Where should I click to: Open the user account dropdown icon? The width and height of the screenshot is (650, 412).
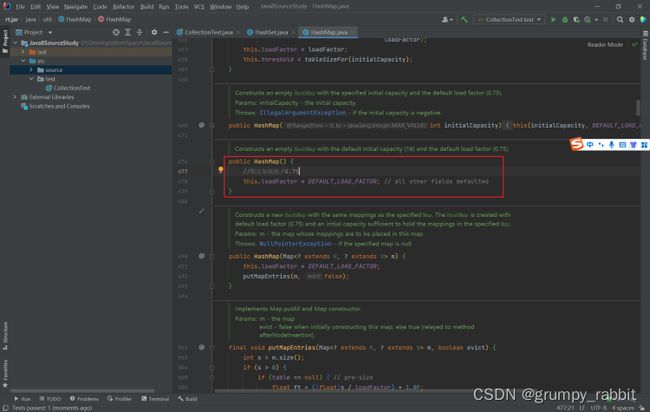447,19
